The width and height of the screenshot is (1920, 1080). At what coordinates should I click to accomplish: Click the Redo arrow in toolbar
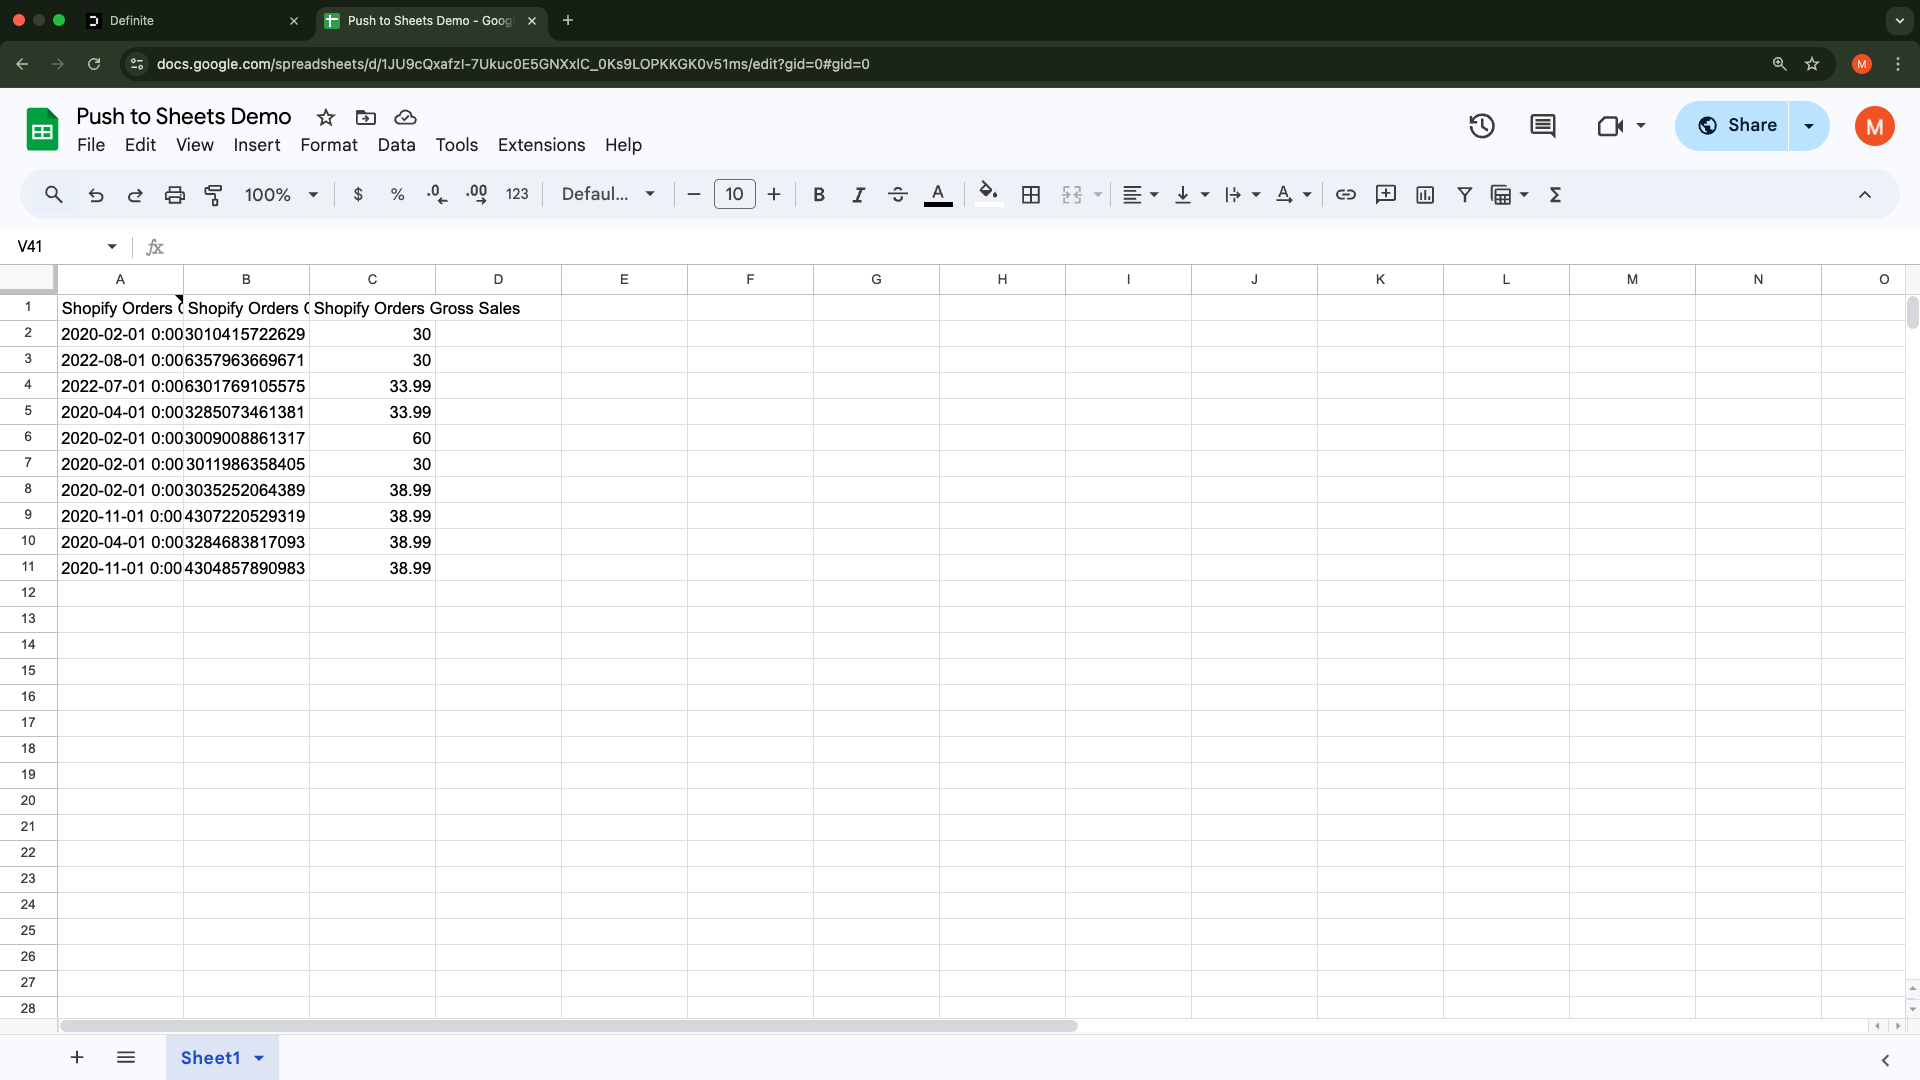[x=135, y=195]
